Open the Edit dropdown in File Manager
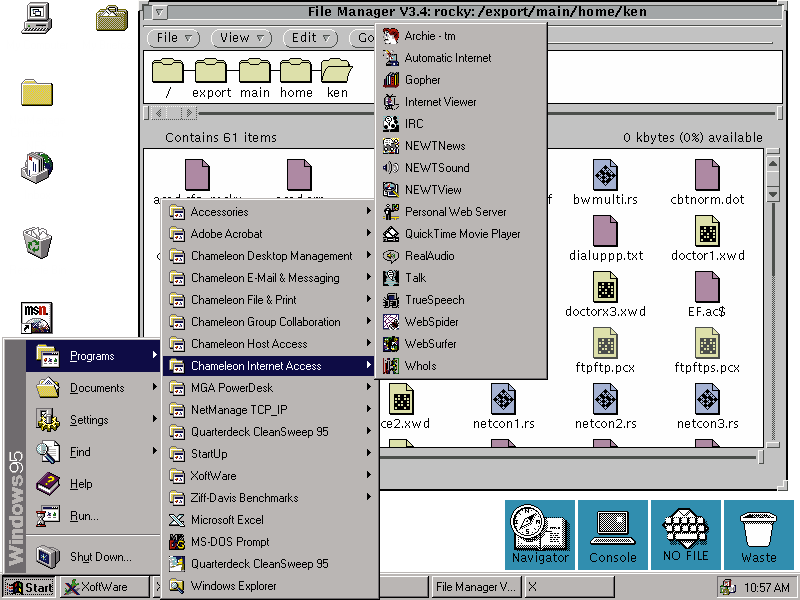Image resolution: width=800 pixels, height=600 pixels. point(310,38)
